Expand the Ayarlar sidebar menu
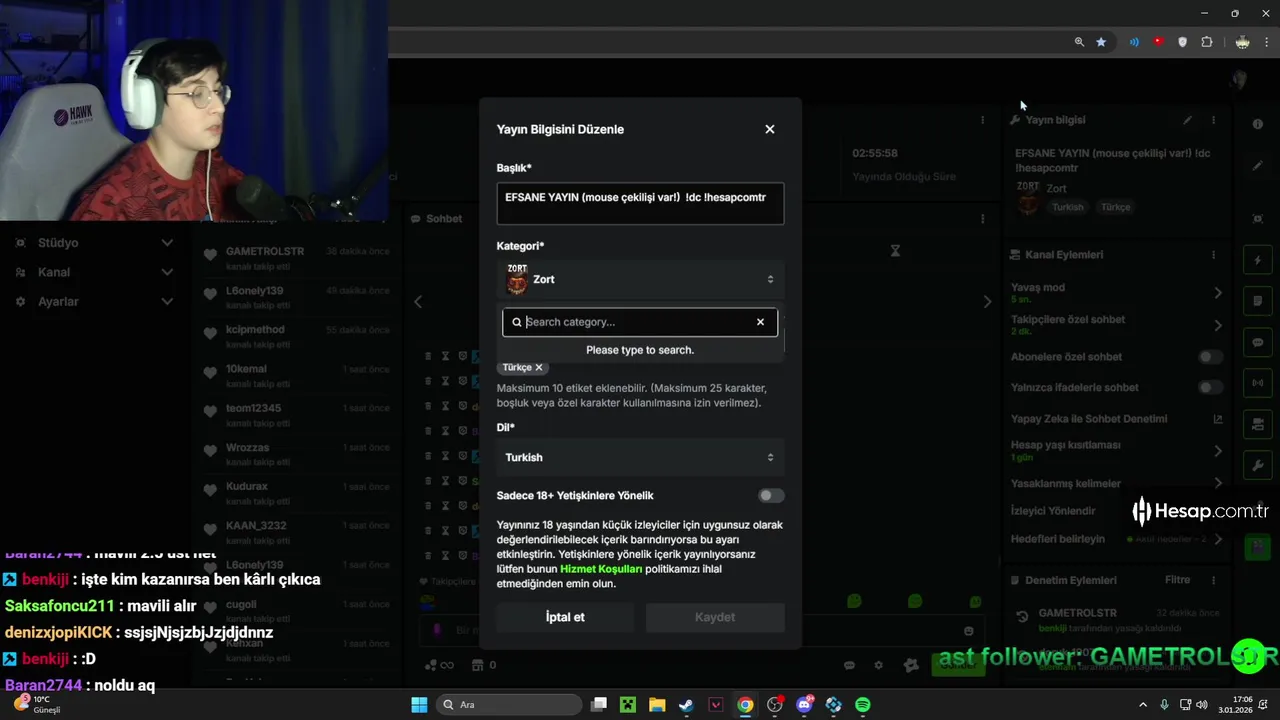1280x720 pixels. click(167, 302)
